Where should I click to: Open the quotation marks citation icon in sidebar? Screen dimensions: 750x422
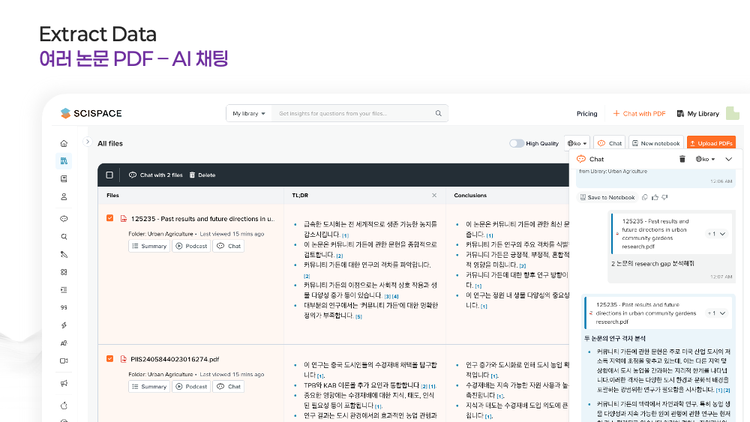64,308
